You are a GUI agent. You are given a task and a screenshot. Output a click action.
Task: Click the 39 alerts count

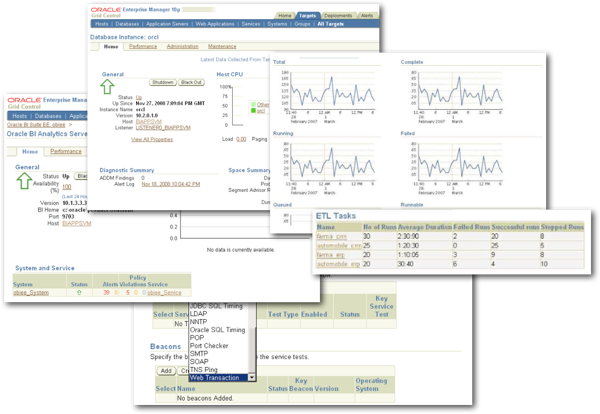106,293
